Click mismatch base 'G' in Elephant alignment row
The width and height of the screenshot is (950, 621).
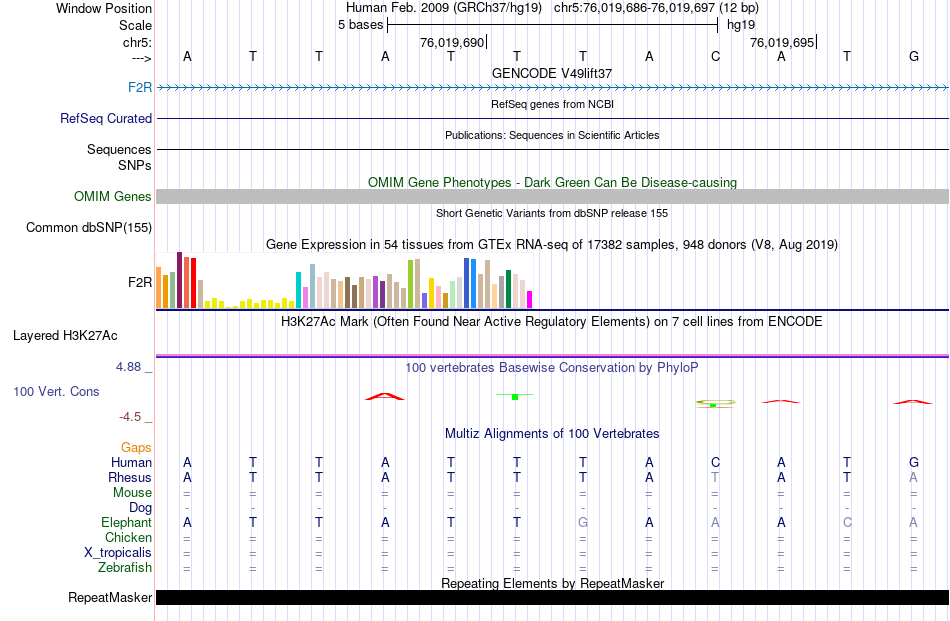point(583,522)
